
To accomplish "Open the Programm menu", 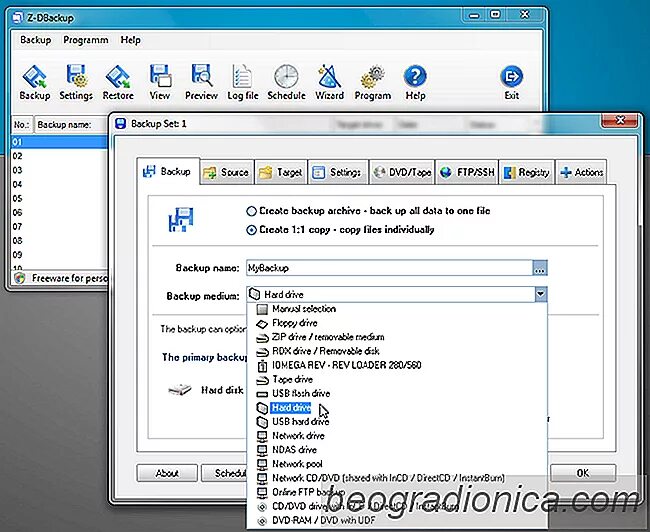I will [x=85, y=40].
